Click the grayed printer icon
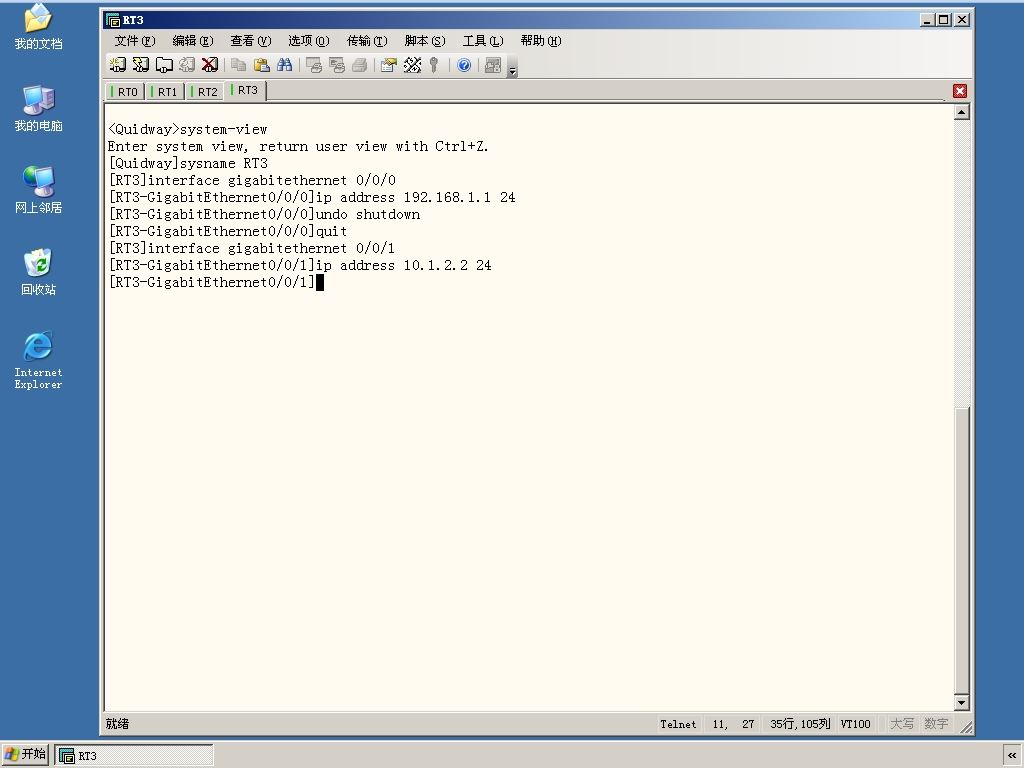The height and width of the screenshot is (768, 1024). coord(360,65)
